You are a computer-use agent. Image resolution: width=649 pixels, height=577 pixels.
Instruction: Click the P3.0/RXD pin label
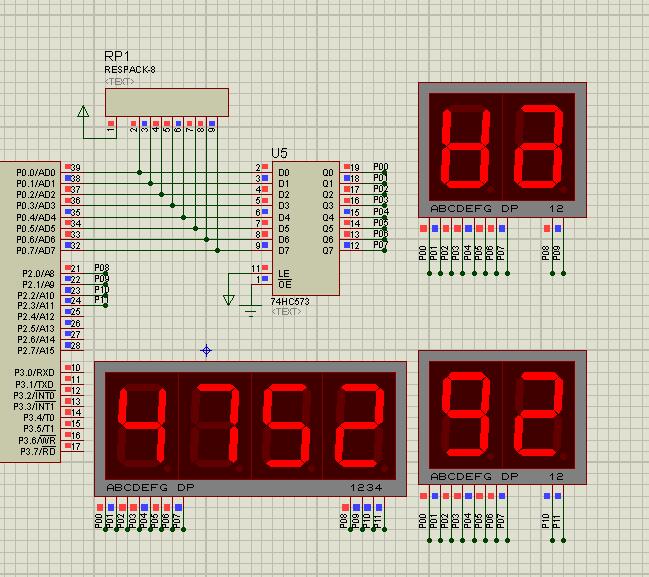click(34, 373)
